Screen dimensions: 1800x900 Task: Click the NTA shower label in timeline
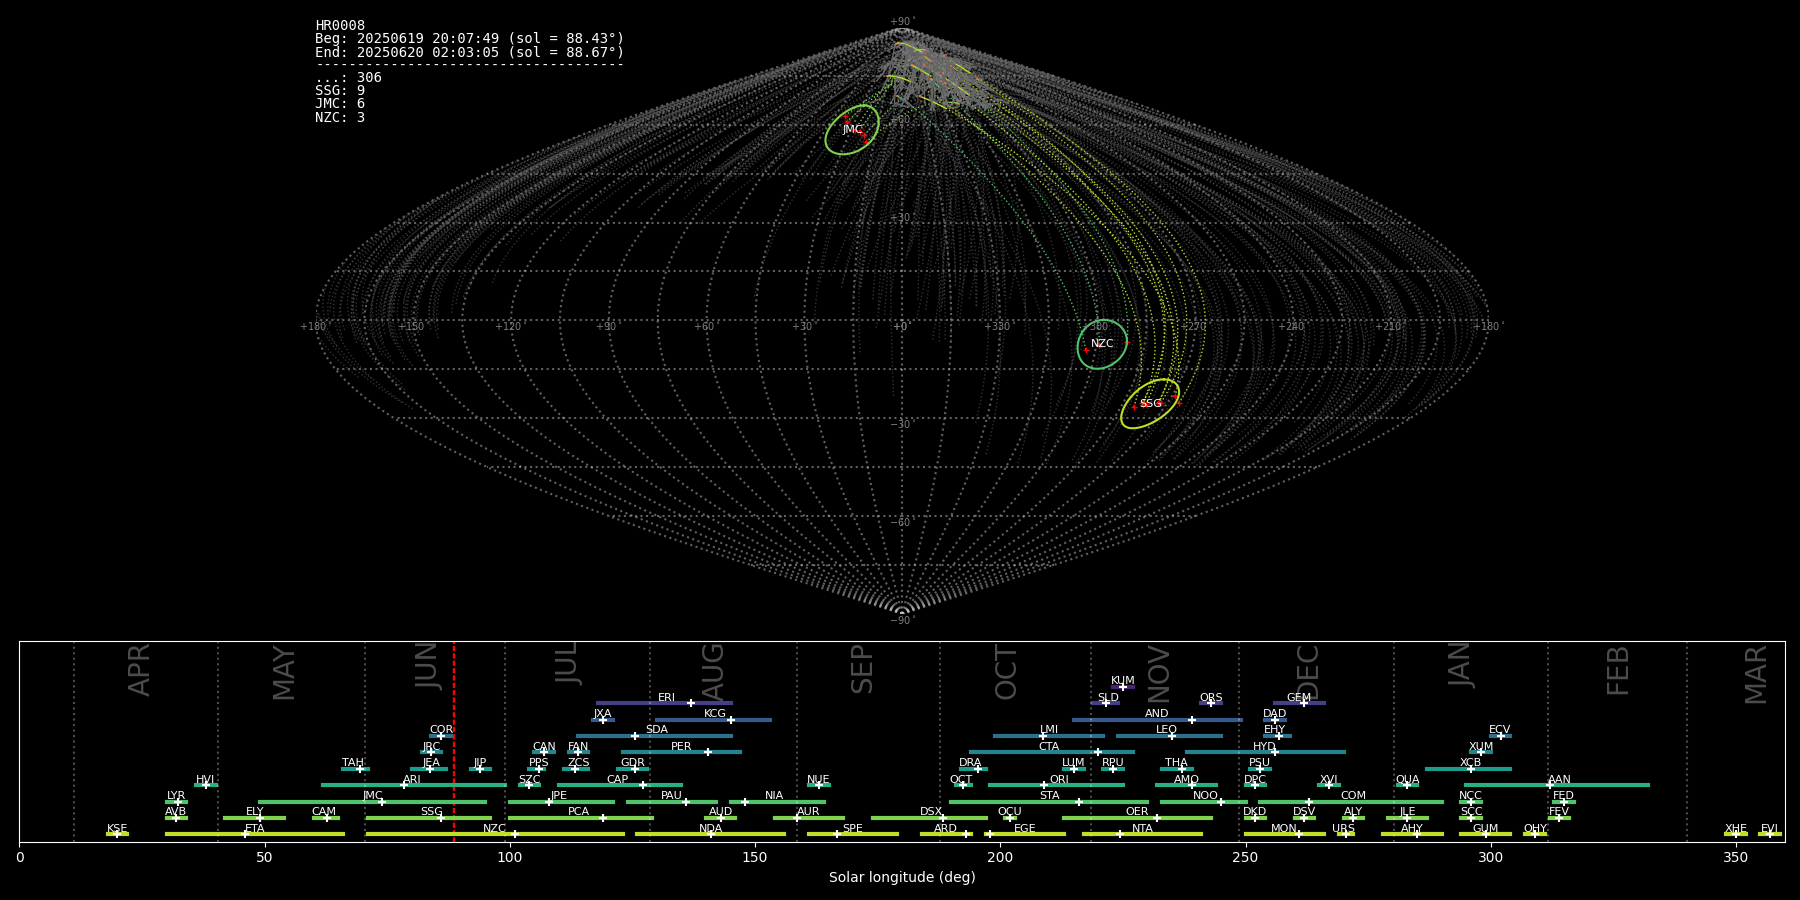tap(1142, 829)
